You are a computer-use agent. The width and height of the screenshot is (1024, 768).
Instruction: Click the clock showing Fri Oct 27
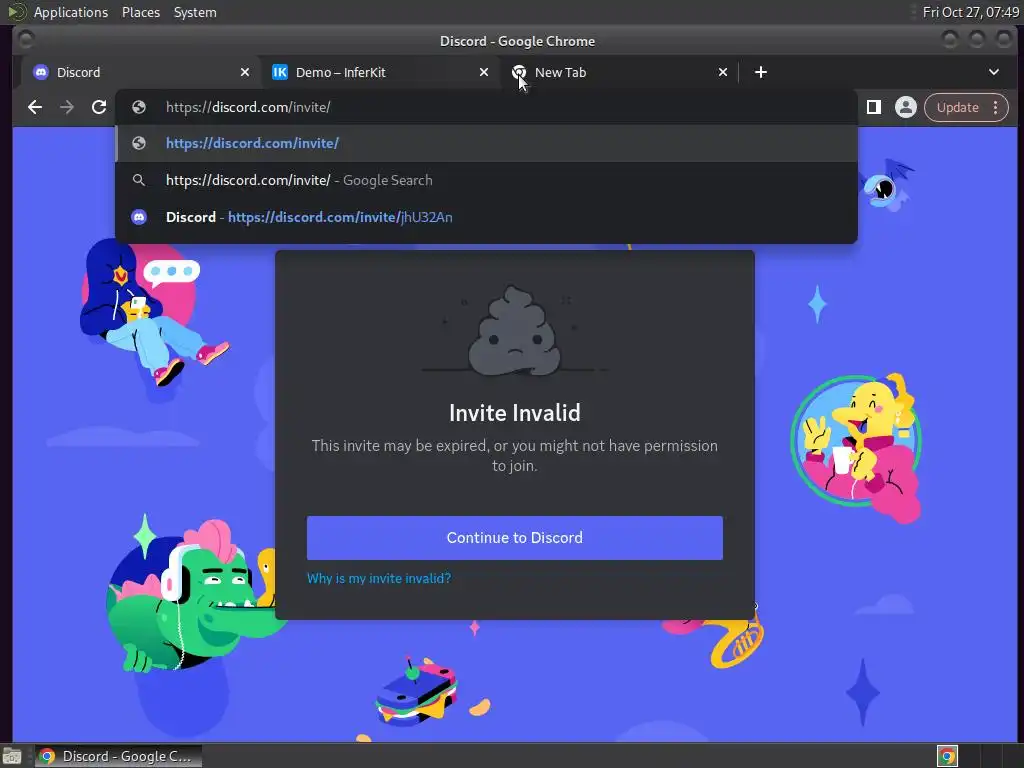970,12
